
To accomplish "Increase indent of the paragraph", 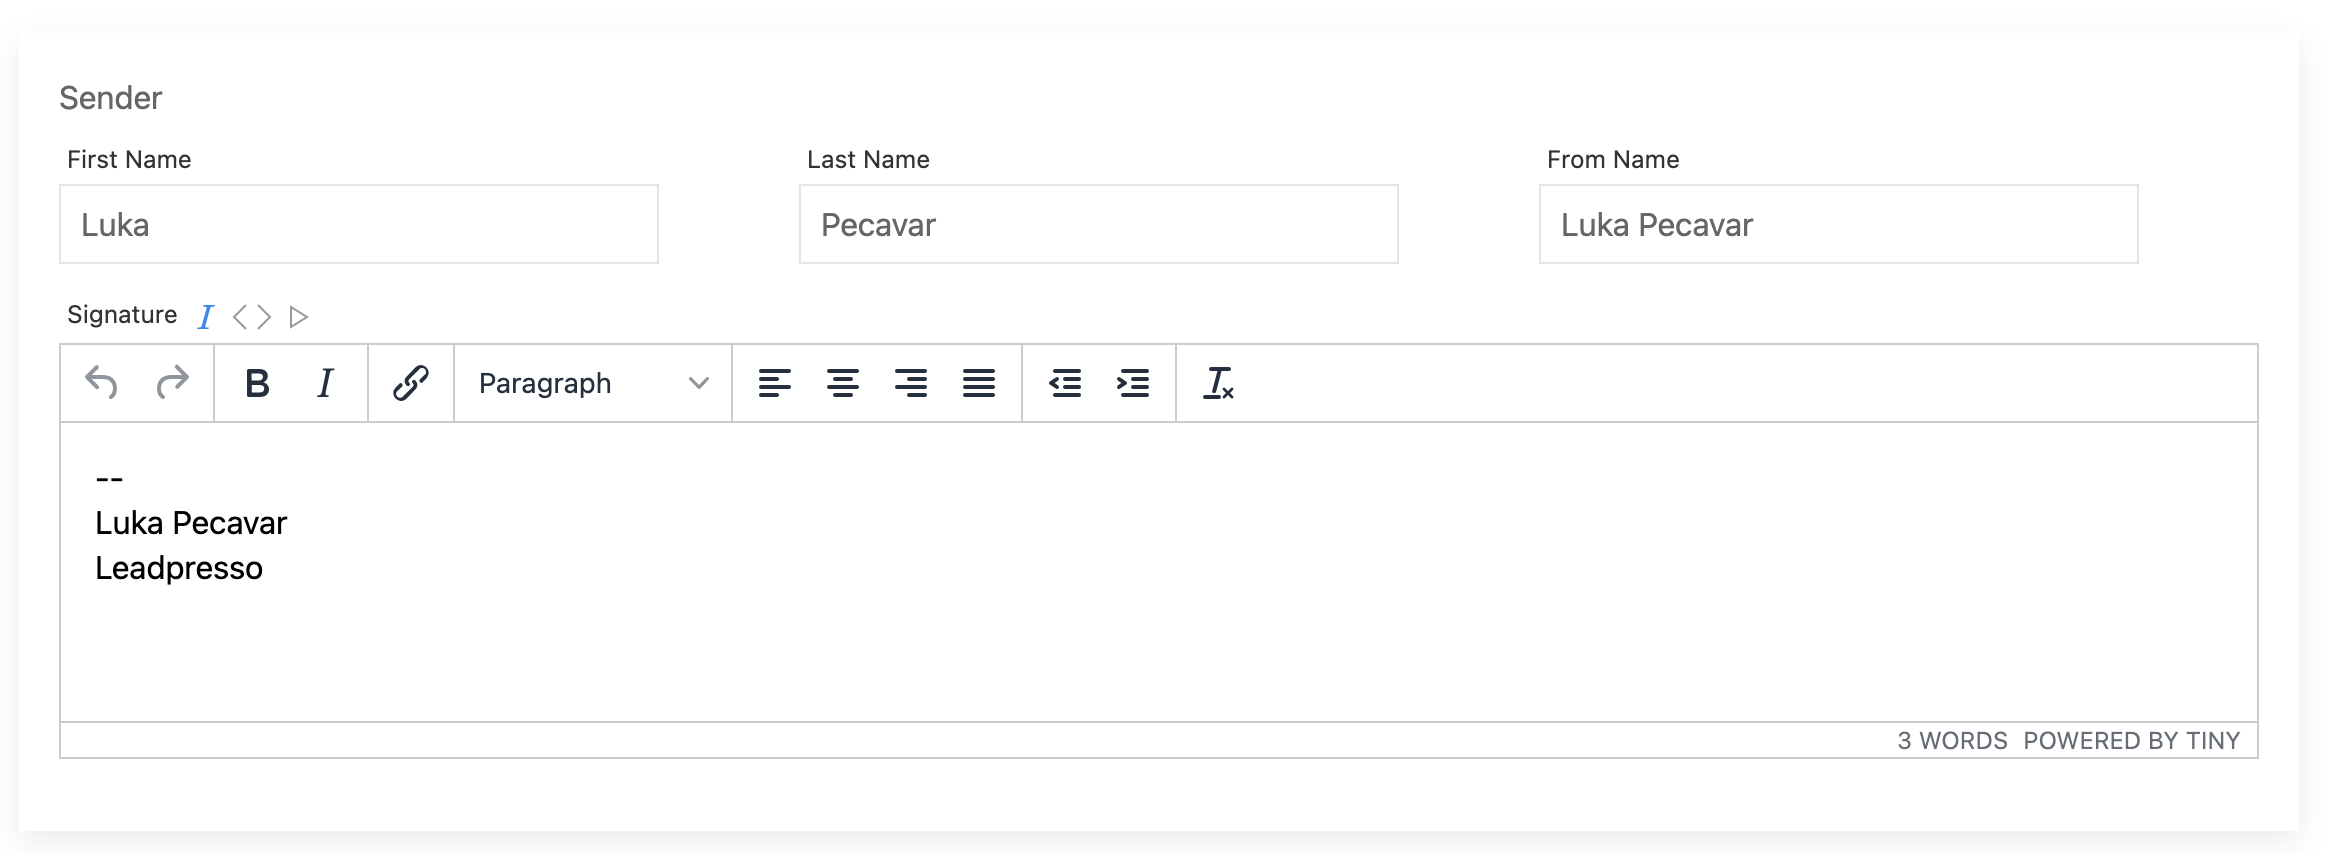I will [x=1133, y=383].
